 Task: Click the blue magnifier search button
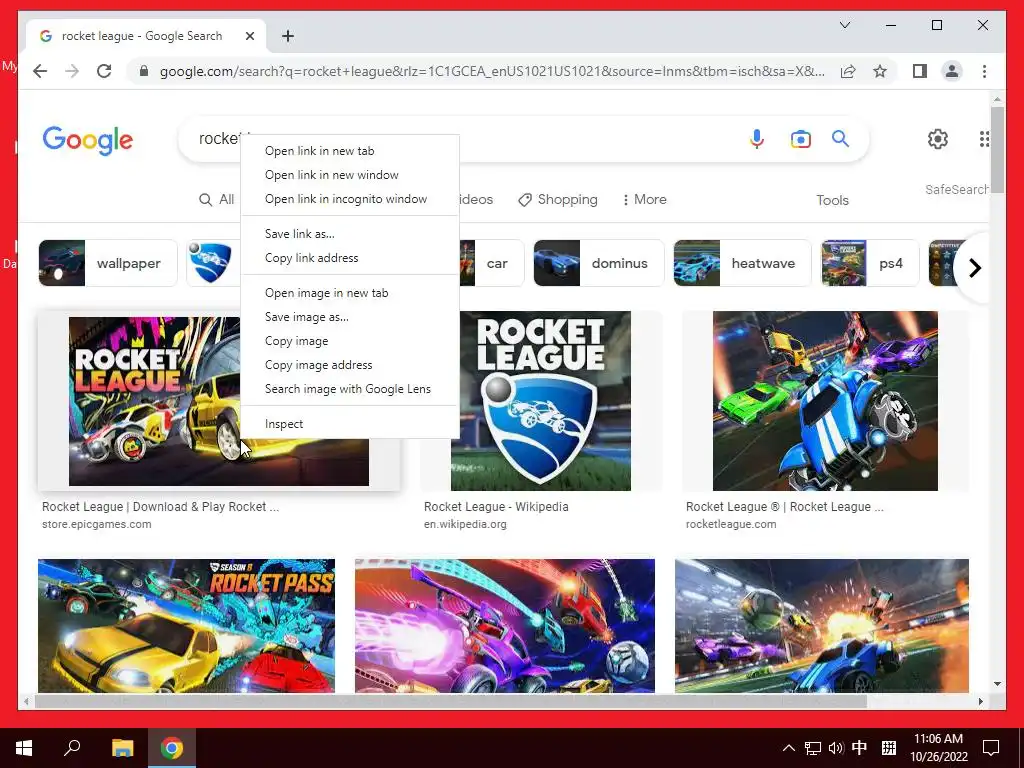tap(840, 138)
